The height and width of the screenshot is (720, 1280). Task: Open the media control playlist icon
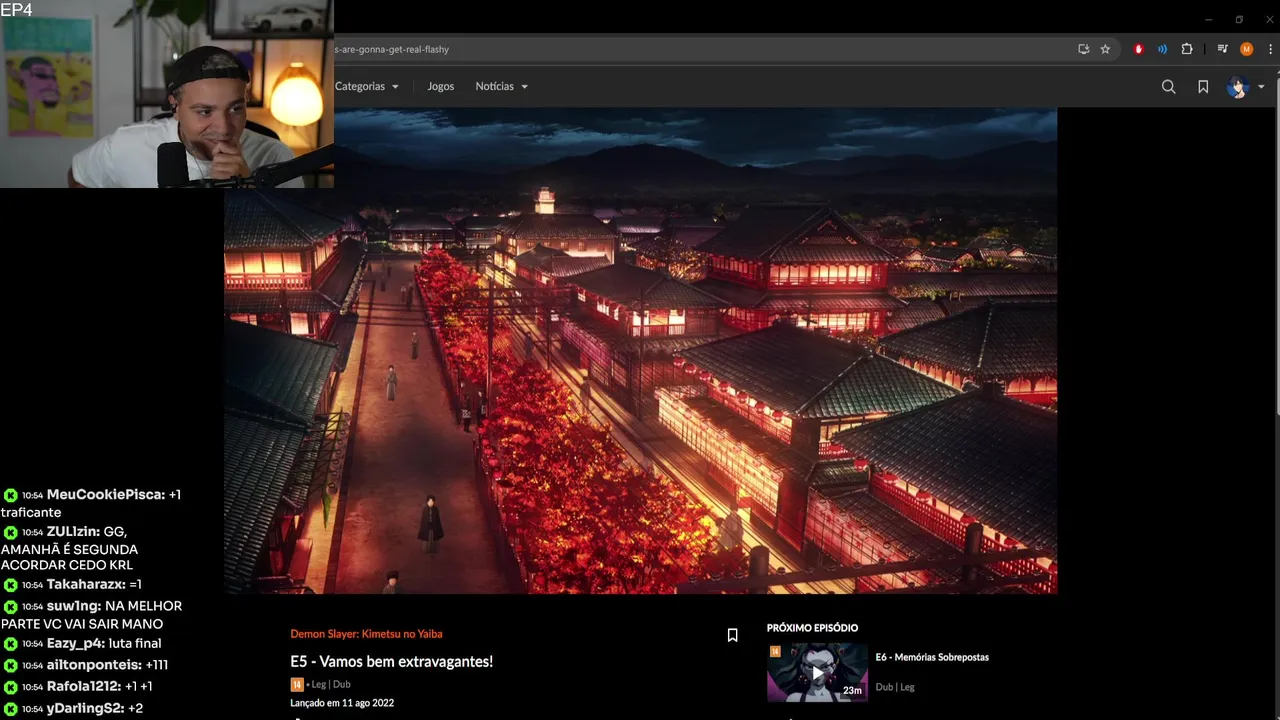click(x=1222, y=49)
